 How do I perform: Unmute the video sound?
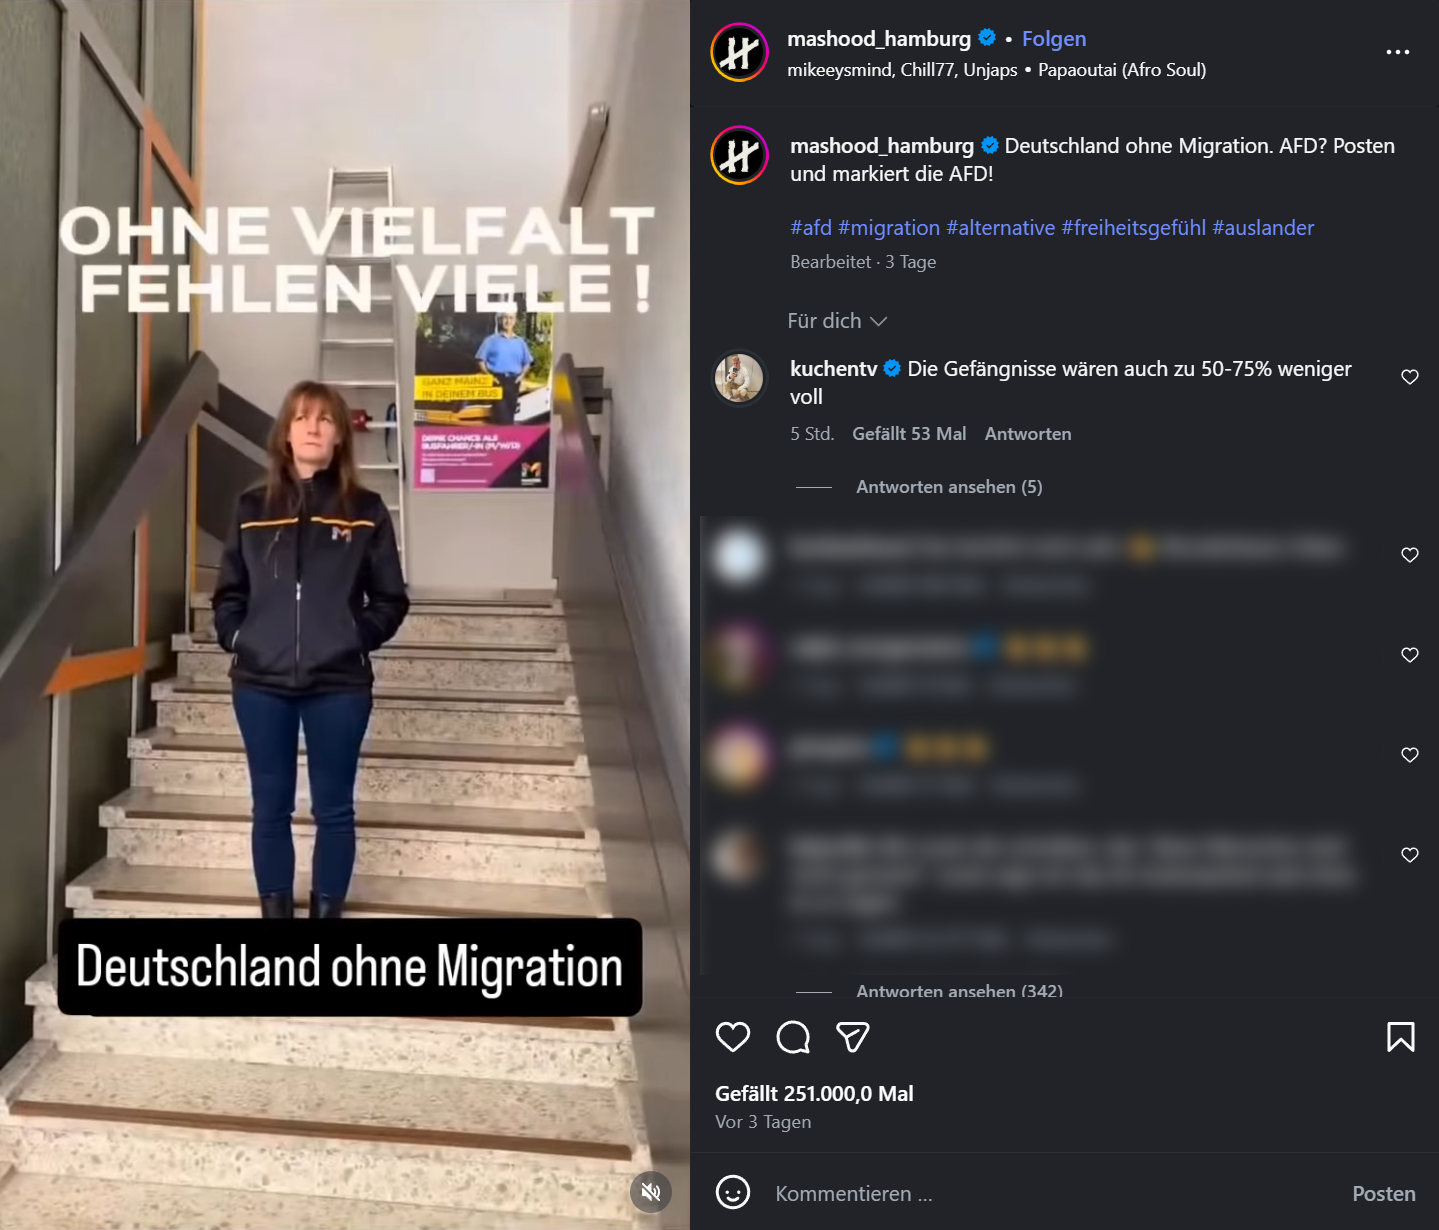point(651,1191)
